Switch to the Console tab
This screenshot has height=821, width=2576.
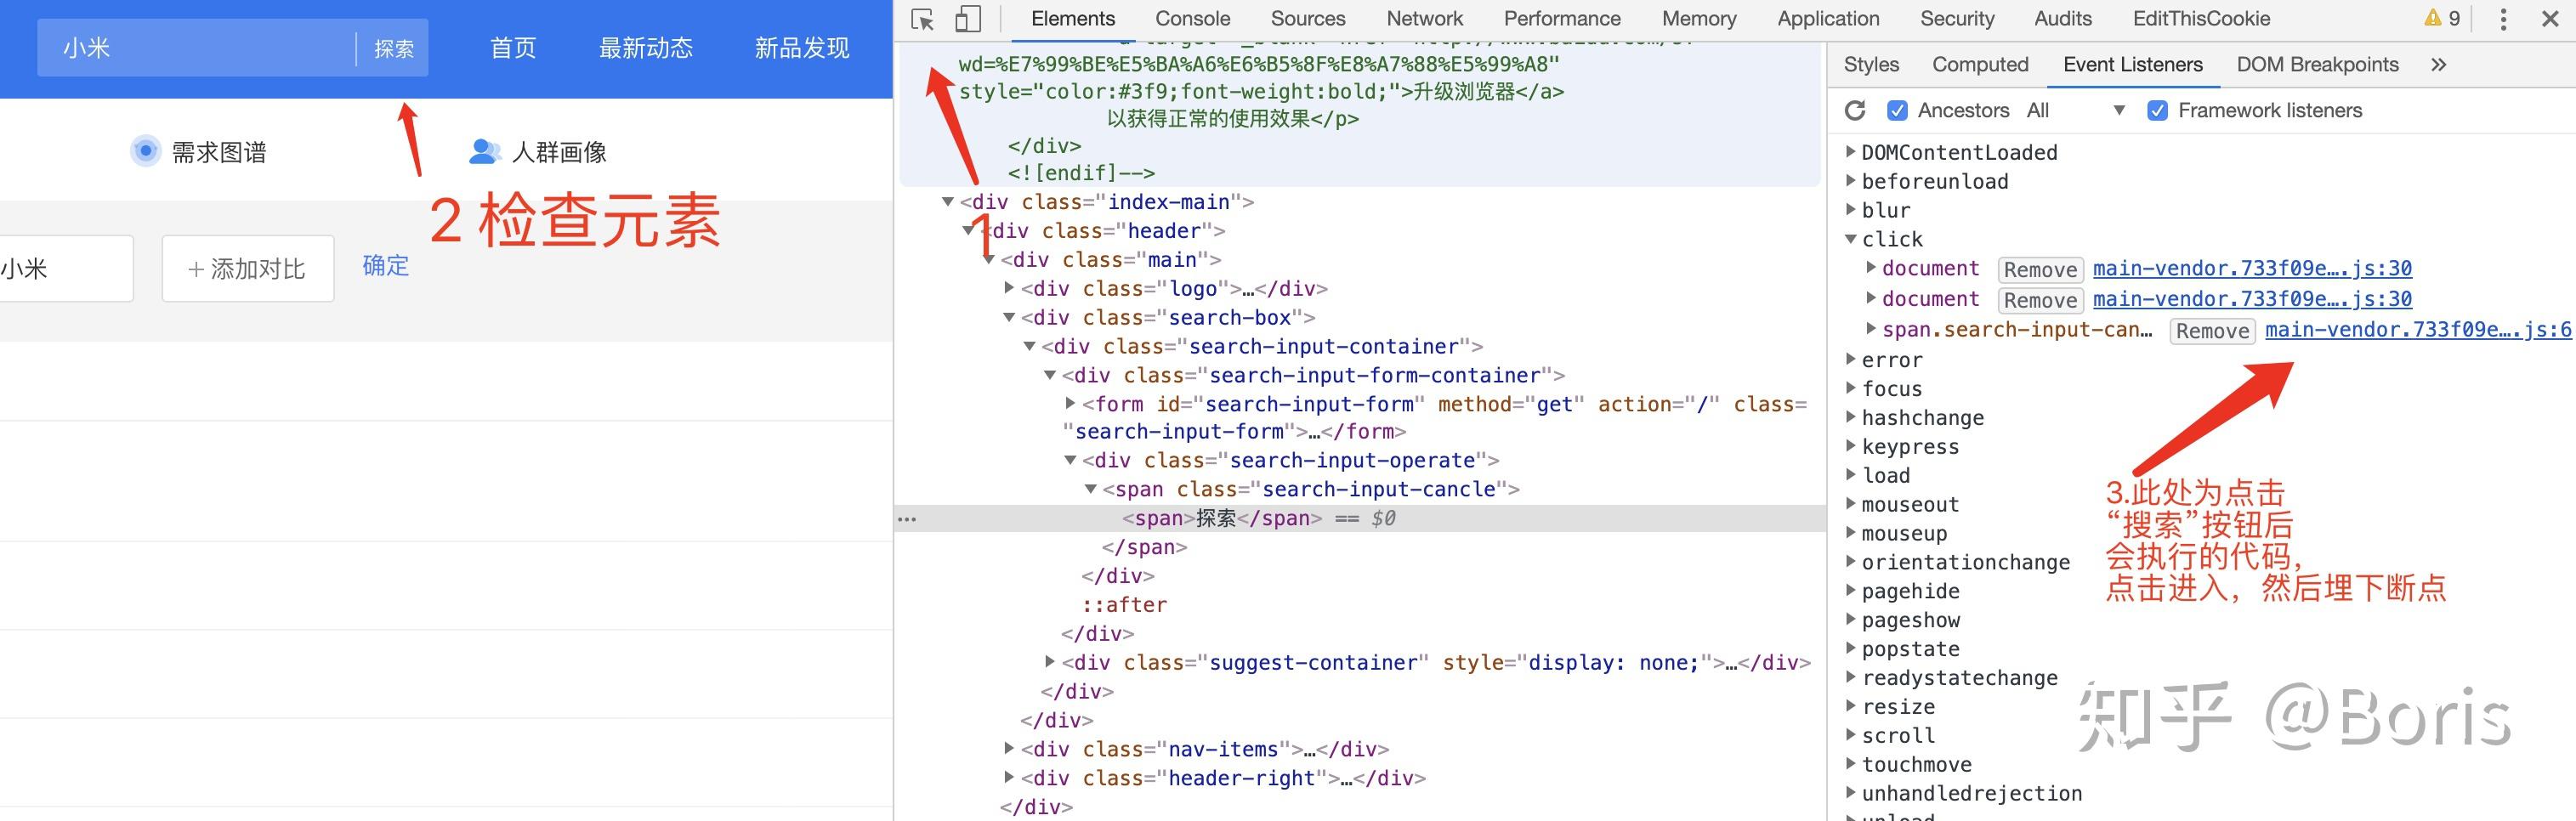tap(1191, 18)
